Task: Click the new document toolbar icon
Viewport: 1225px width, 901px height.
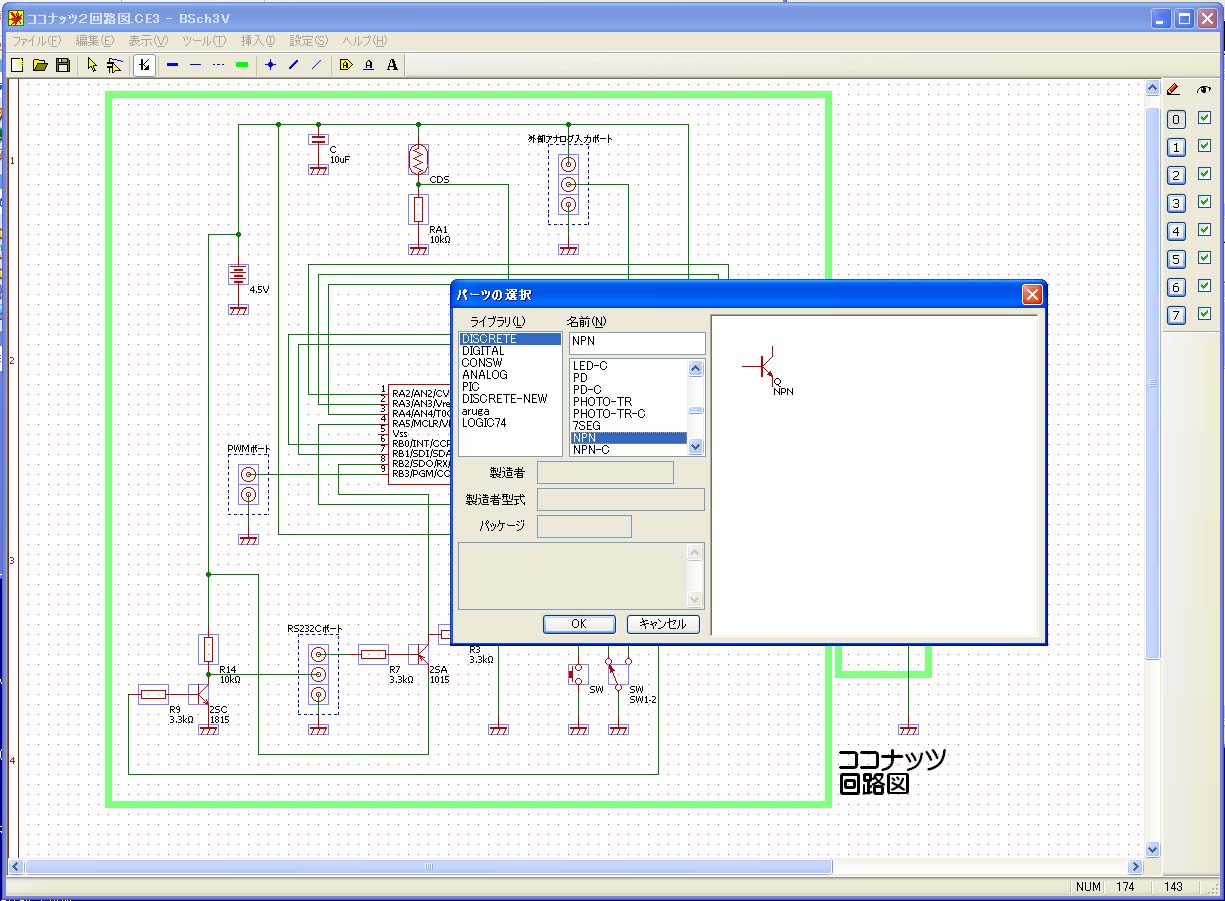Action: coord(17,65)
